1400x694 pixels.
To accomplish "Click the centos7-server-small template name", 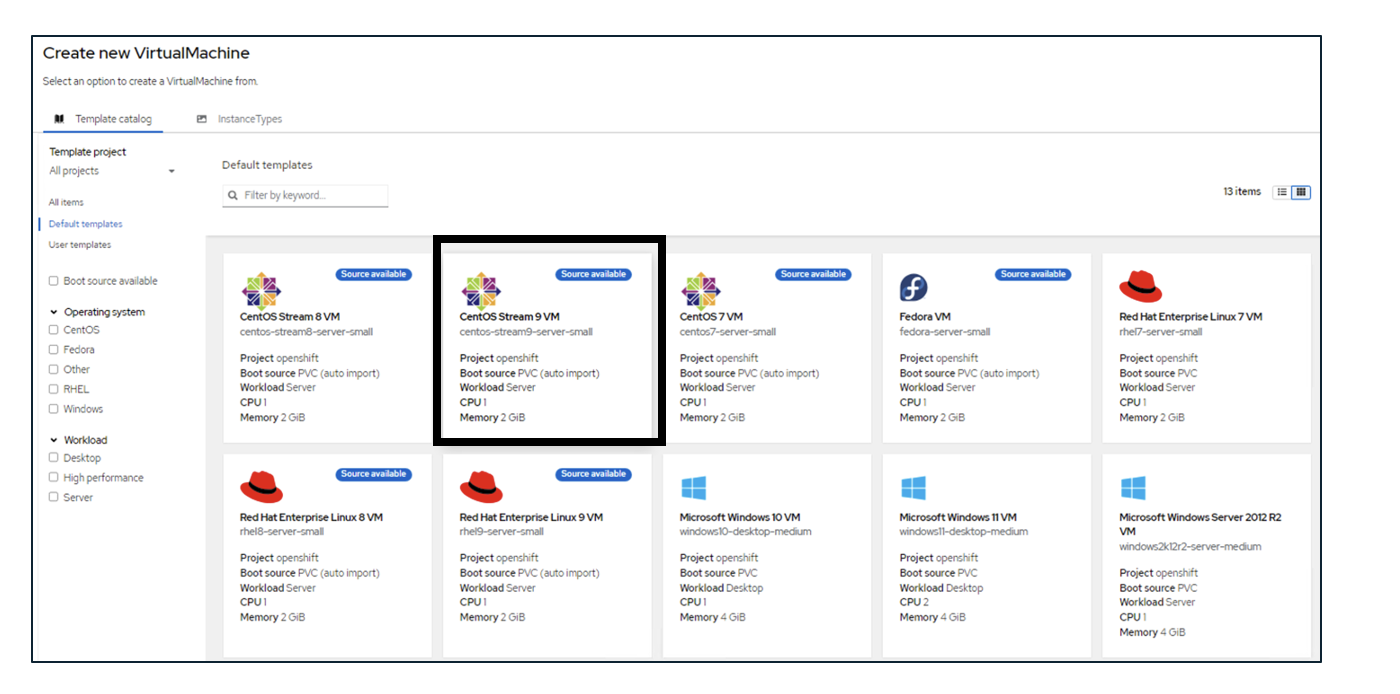I will [728, 332].
